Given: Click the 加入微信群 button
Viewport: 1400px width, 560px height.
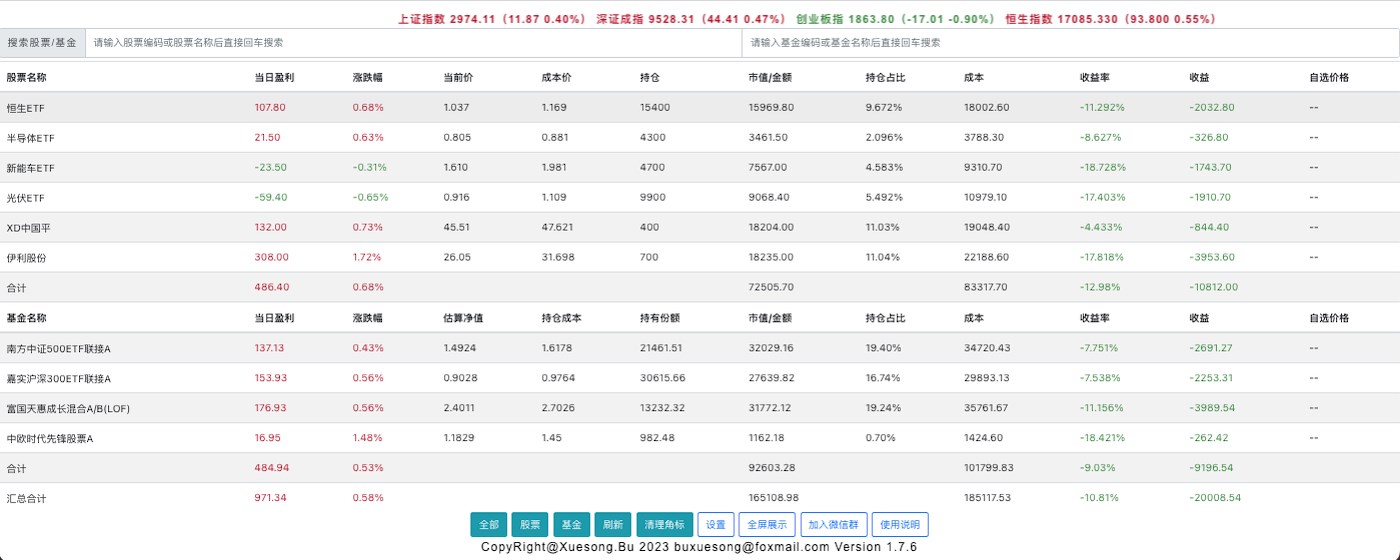Looking at the screenshot, I should pyautogui.click(x=833, y=524).
